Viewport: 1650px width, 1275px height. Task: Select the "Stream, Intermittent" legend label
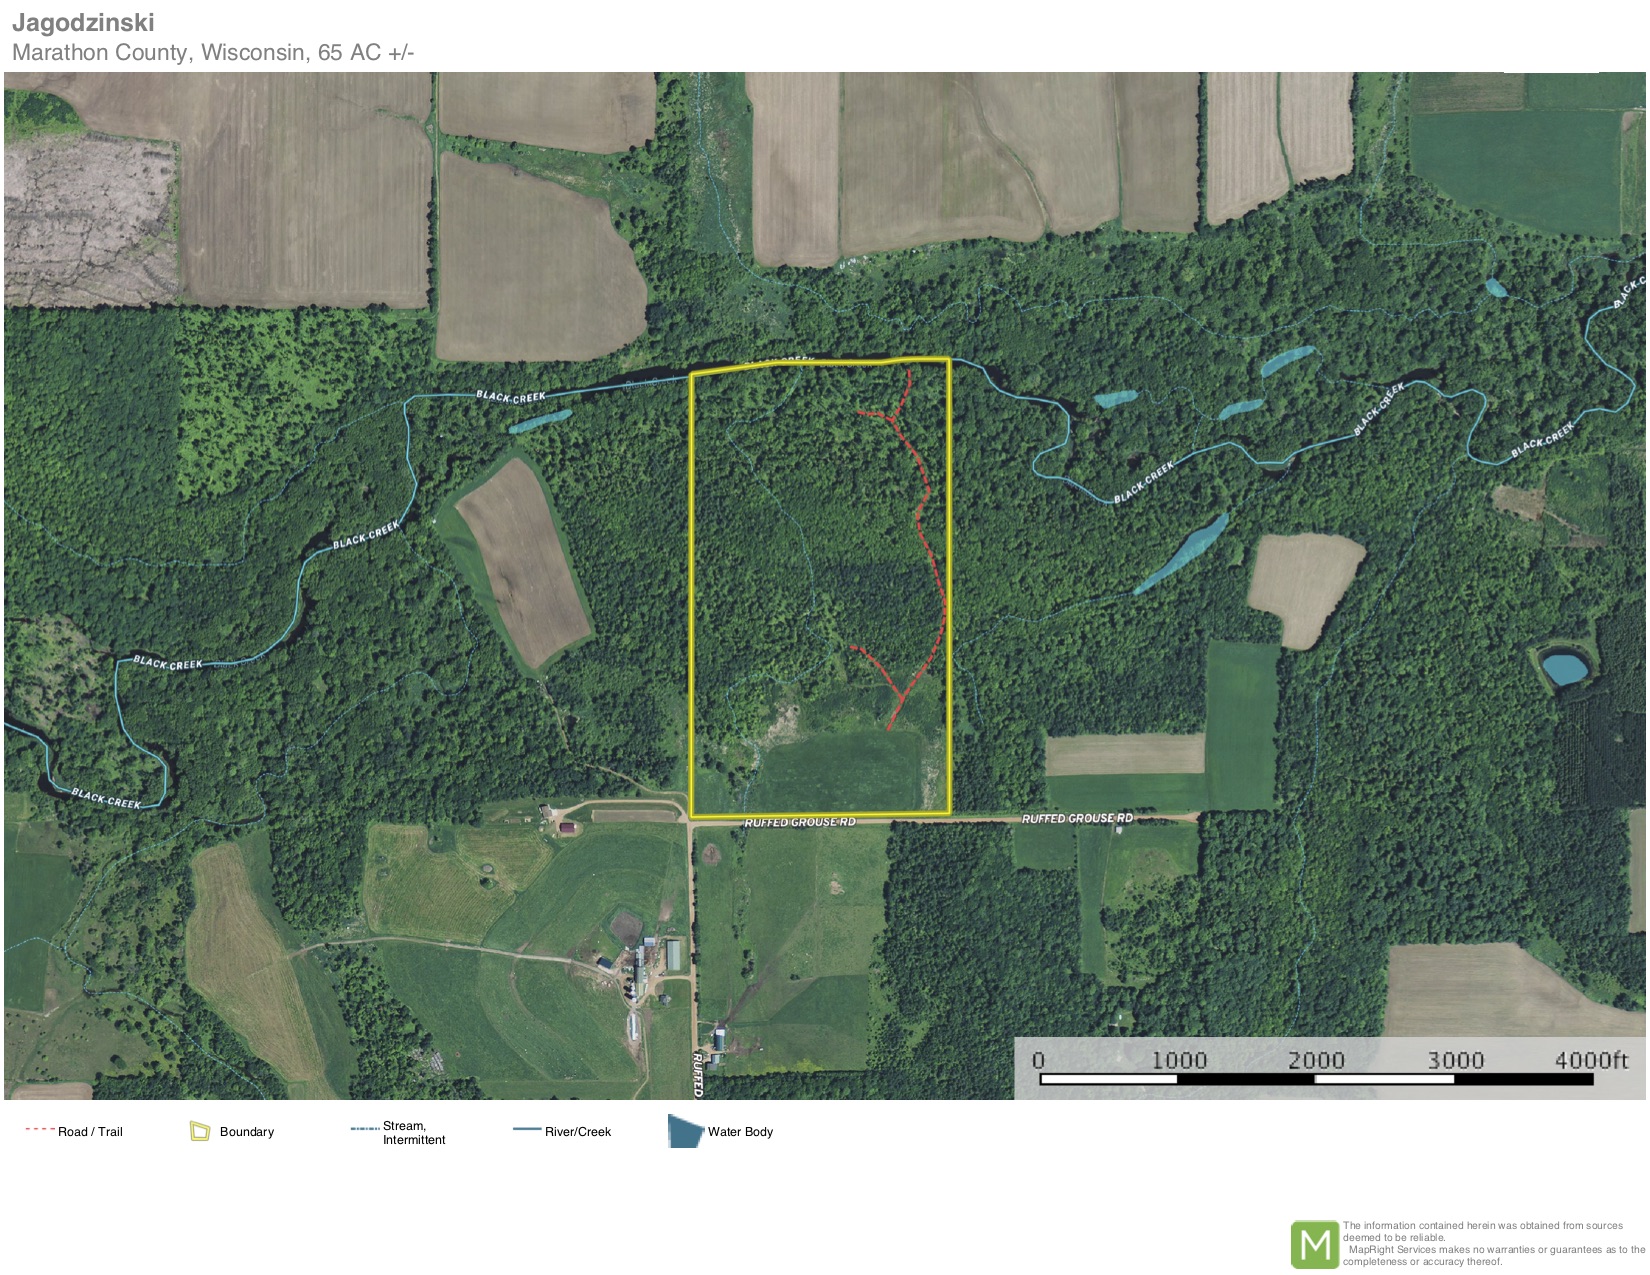(x=413, y=1133)
